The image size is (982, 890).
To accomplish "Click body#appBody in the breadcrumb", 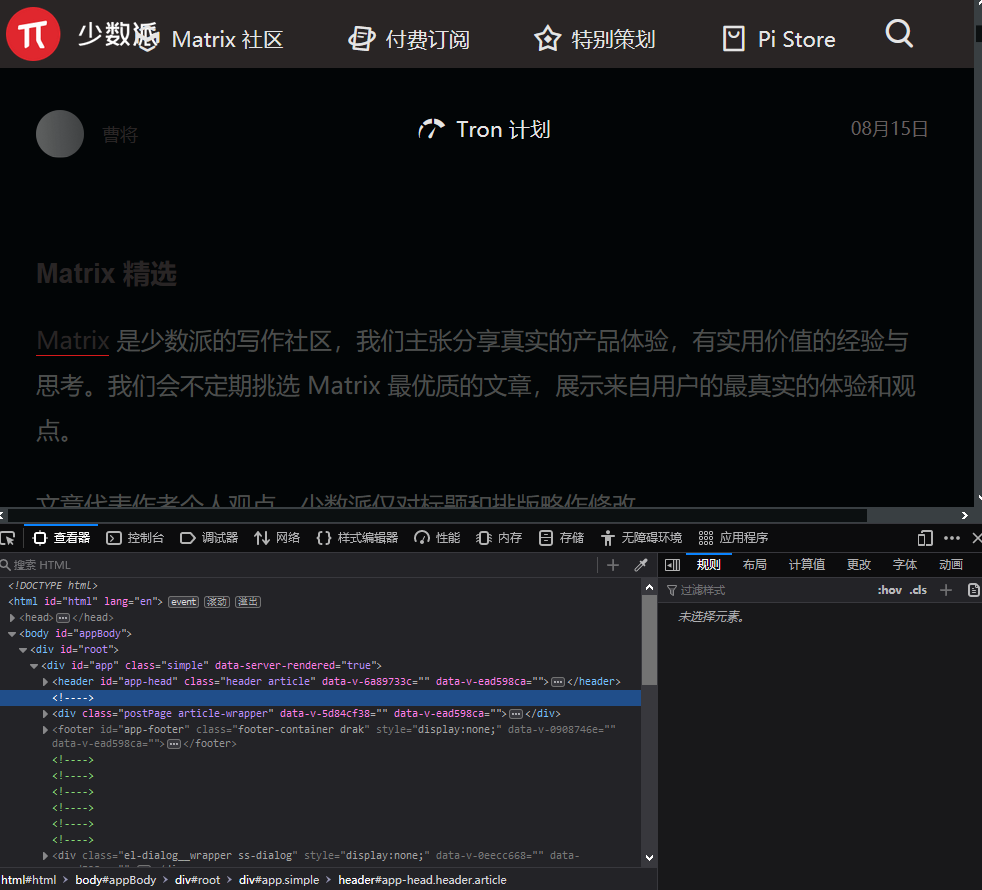I will coord(116,880).
